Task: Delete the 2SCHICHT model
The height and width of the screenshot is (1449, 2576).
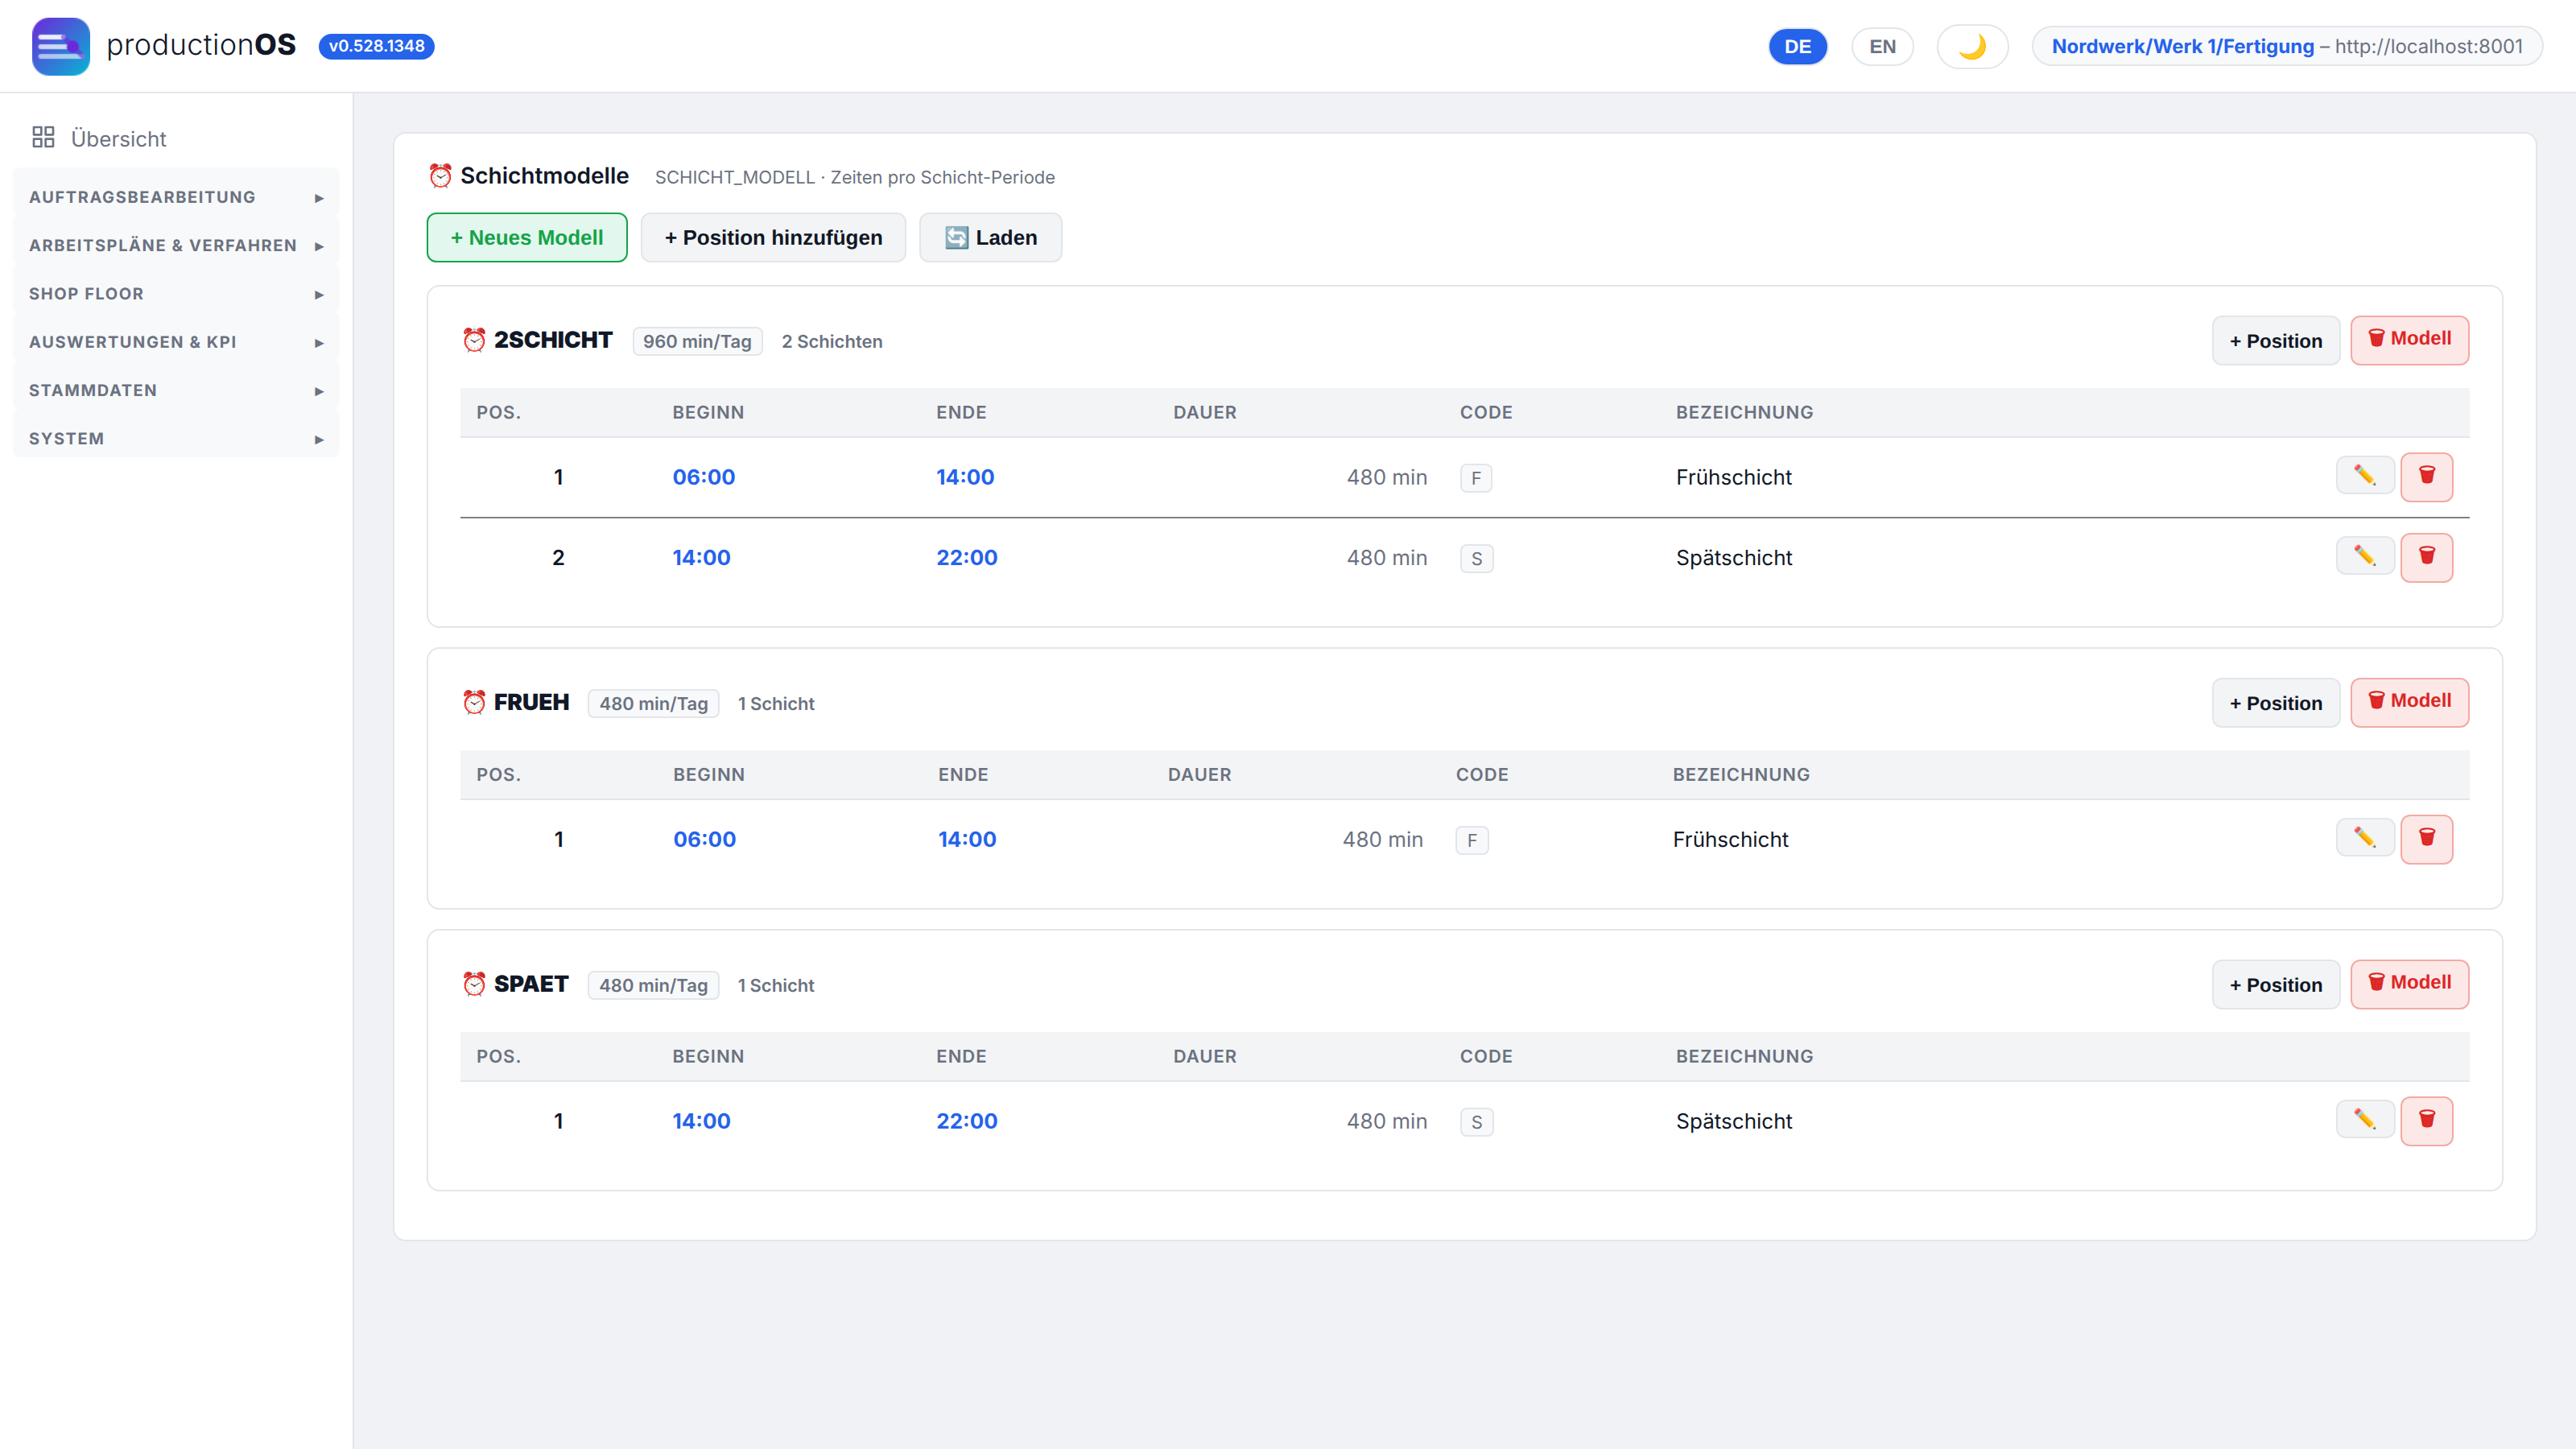Action: (x=2409, y=340)
